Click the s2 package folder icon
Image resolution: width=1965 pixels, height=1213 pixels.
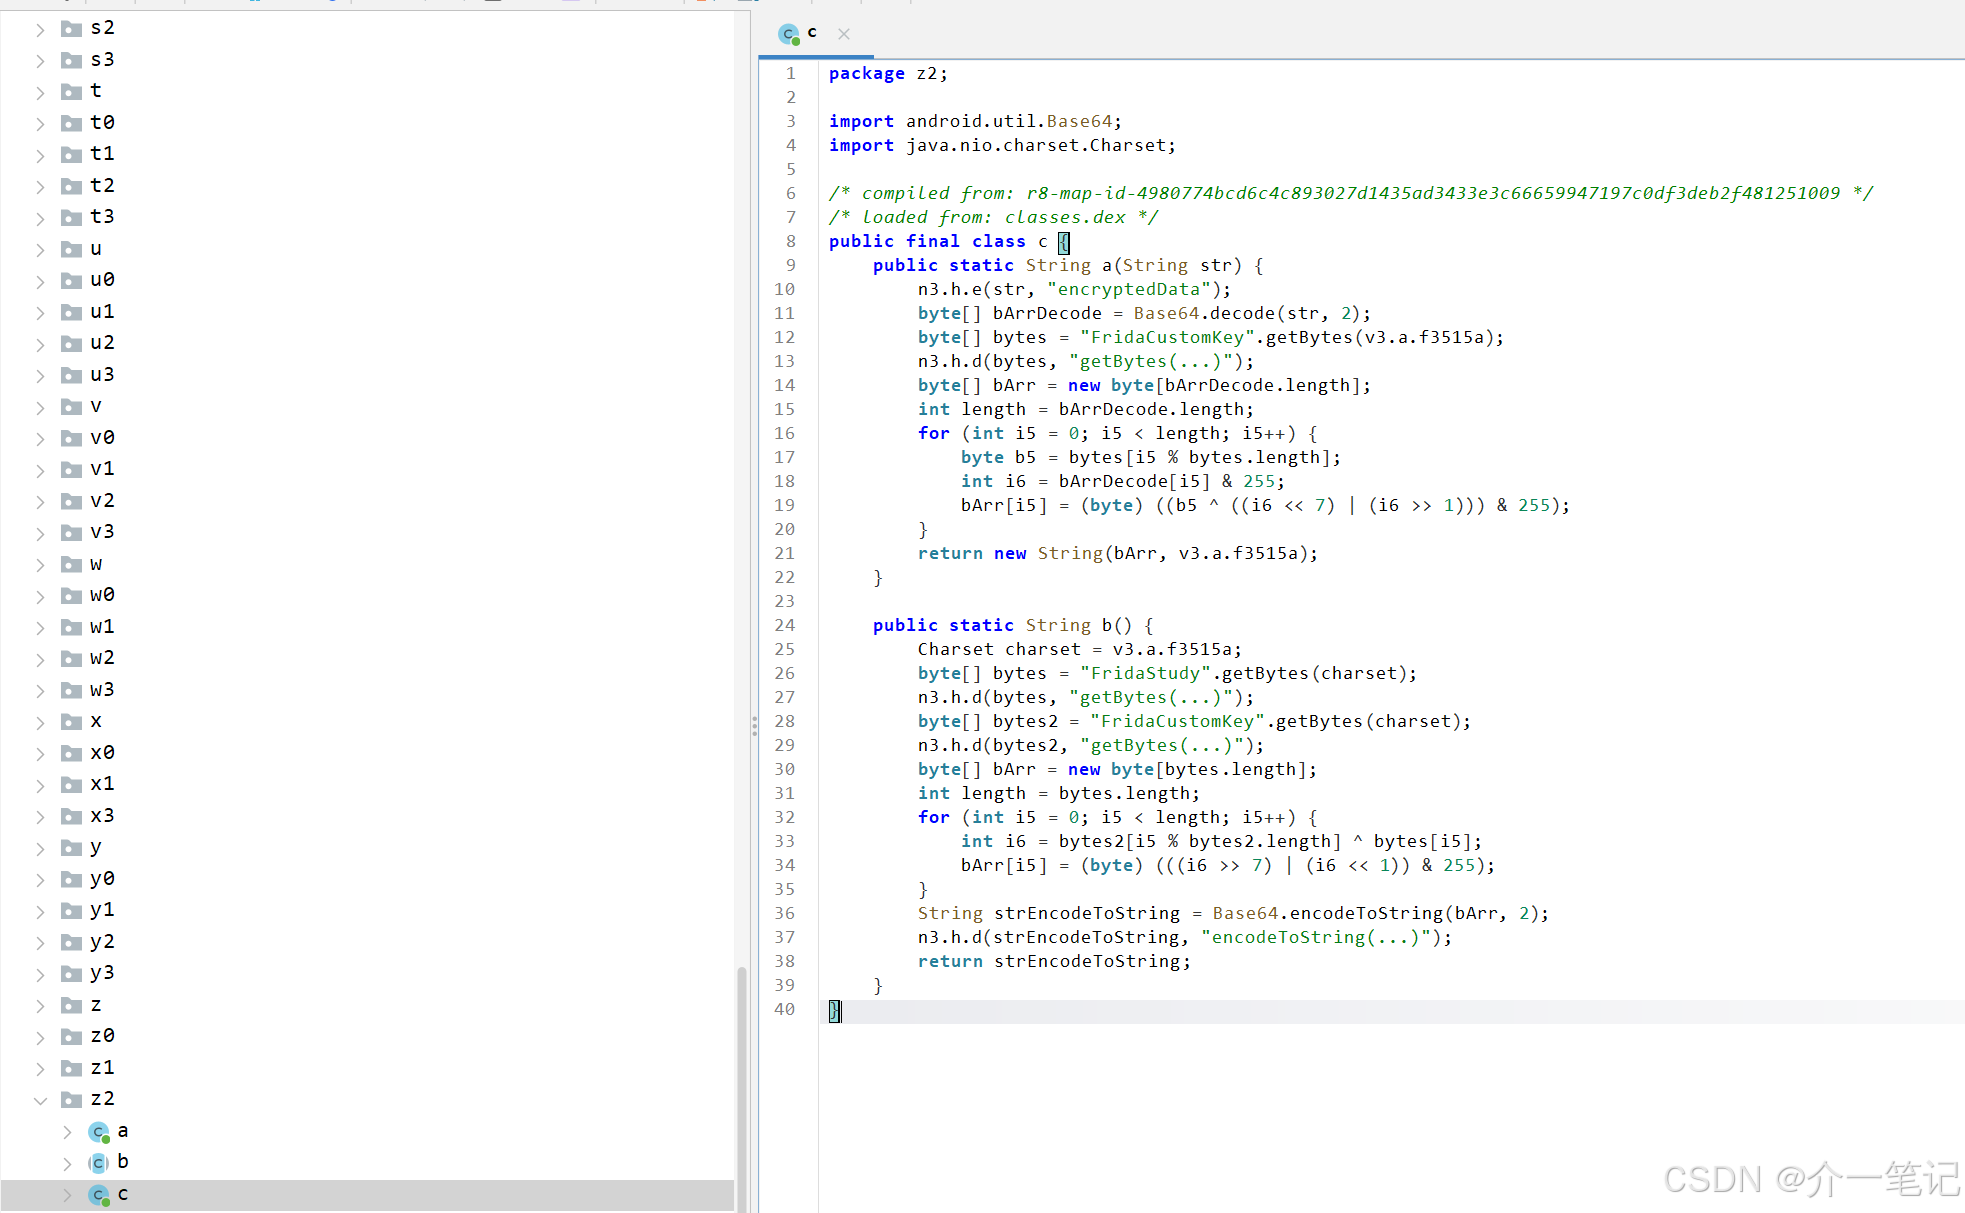pos(71,28)
